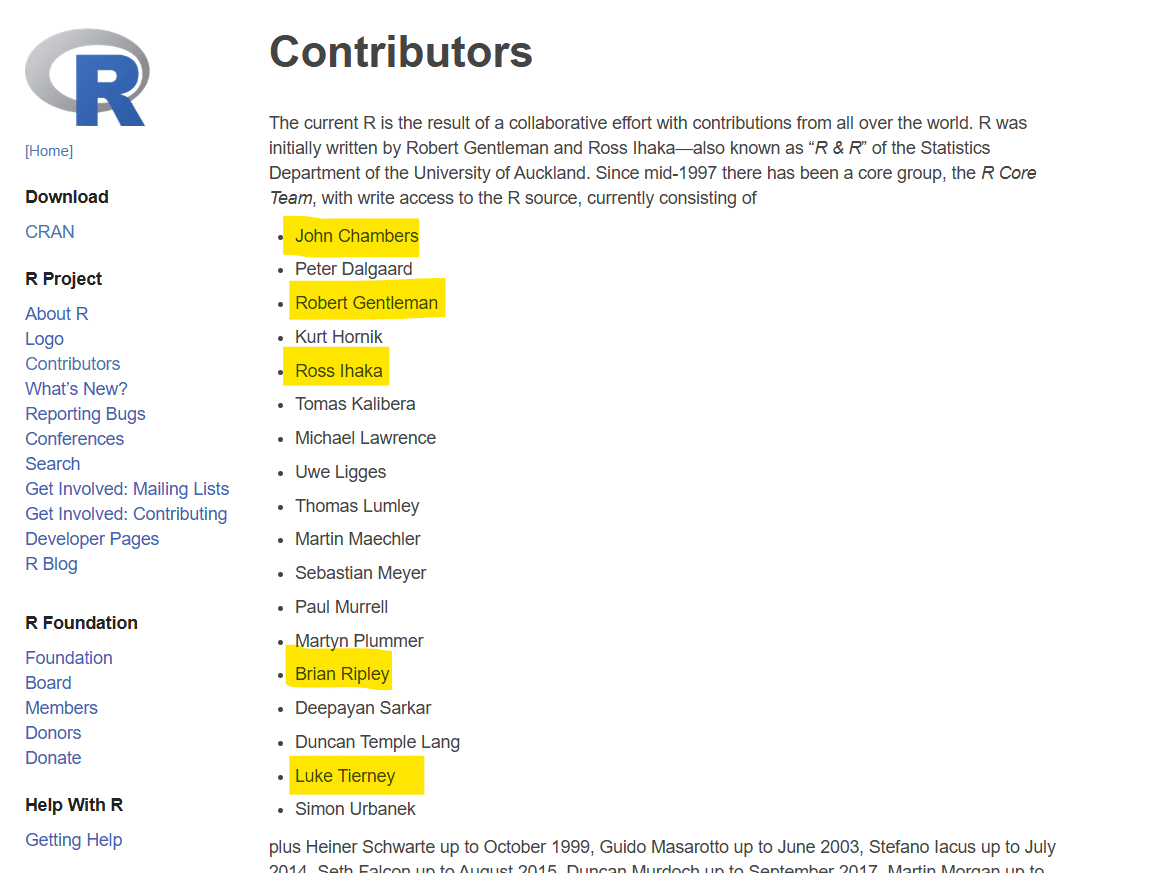This screenshot has height=873, width=1171.
Task: Open the Donors link
Action: [x=54, y=733]
